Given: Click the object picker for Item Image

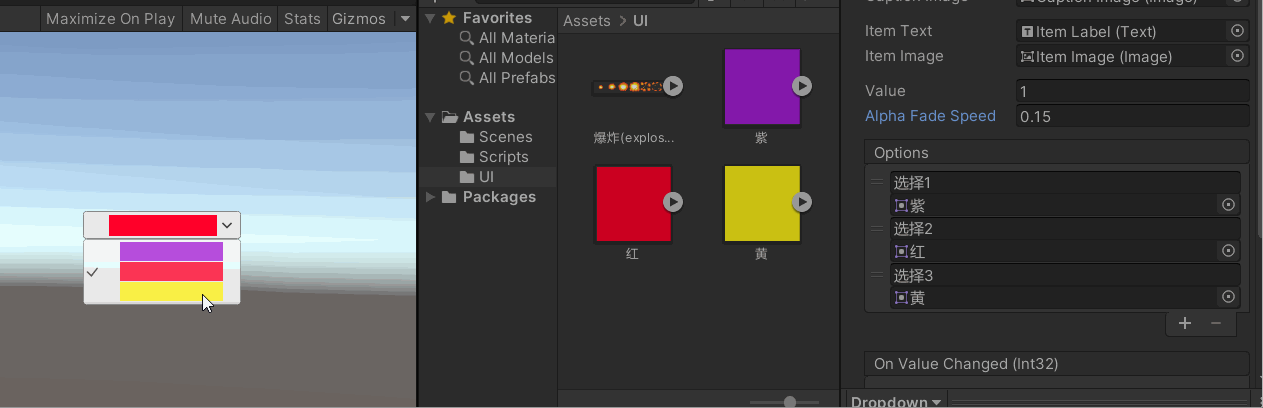Looking at the screenshot, I should coord(1237,56).
